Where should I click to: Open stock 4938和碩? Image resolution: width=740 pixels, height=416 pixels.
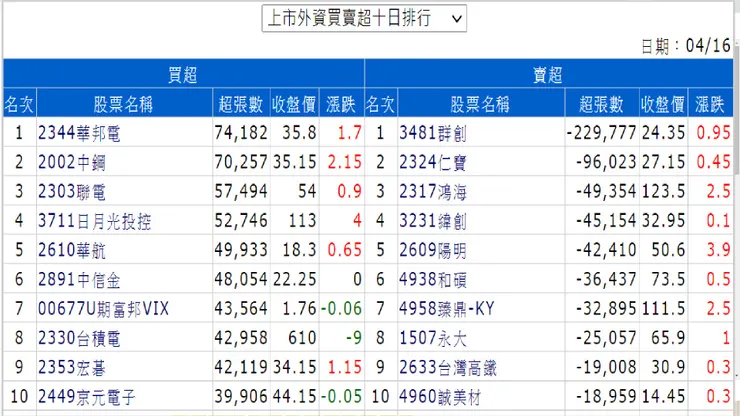pyautogui.click(x=433, y=280)
